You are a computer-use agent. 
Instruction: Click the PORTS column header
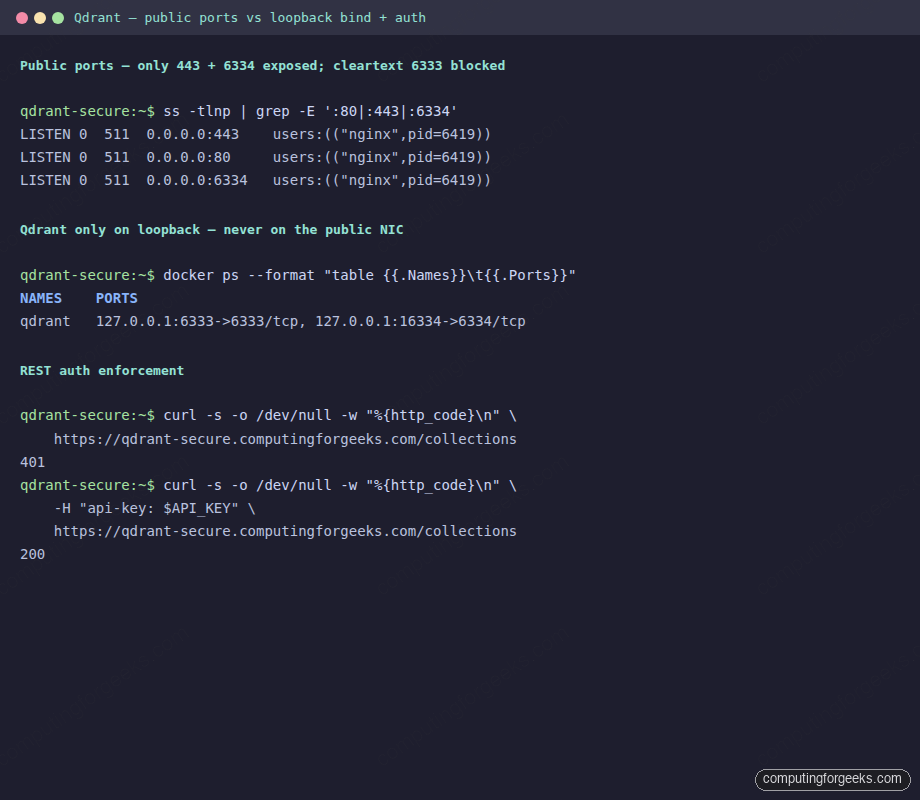coord(117,298)
